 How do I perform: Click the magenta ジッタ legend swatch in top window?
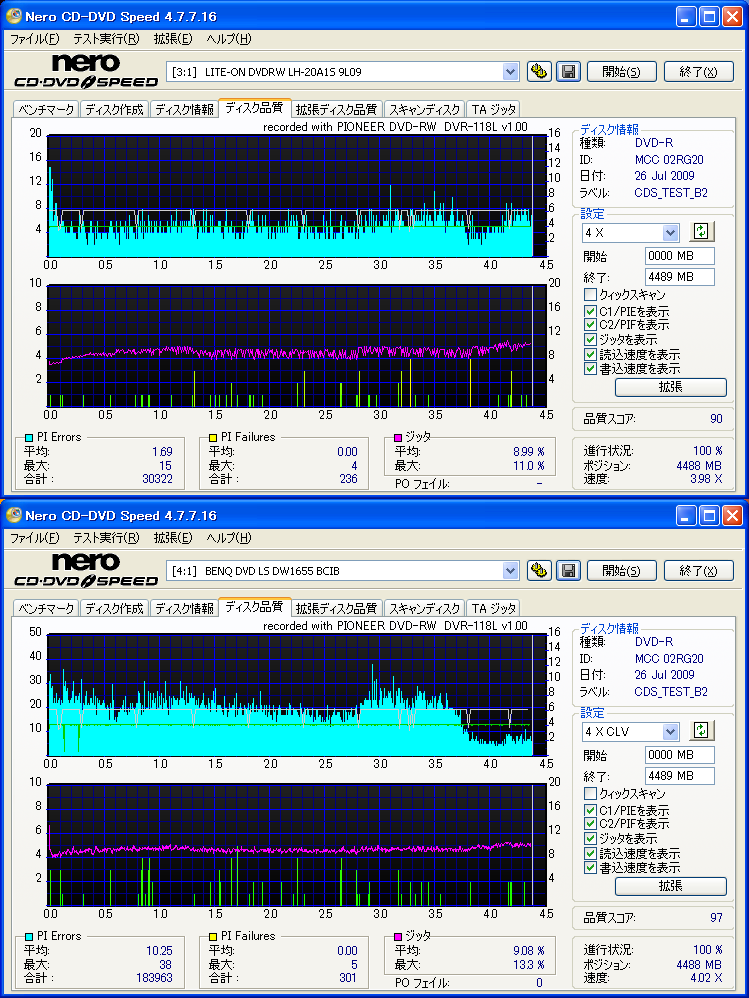click(398, 437)
